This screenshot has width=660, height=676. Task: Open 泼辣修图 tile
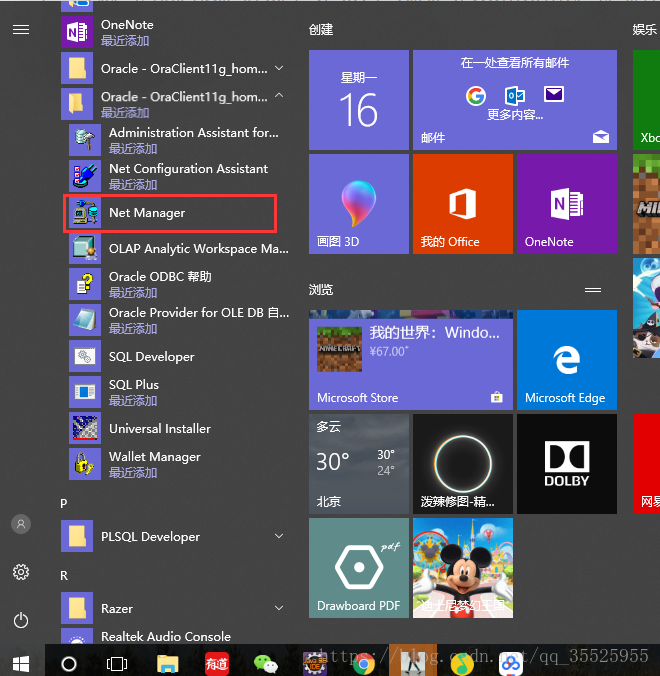(x=463, y=464)
